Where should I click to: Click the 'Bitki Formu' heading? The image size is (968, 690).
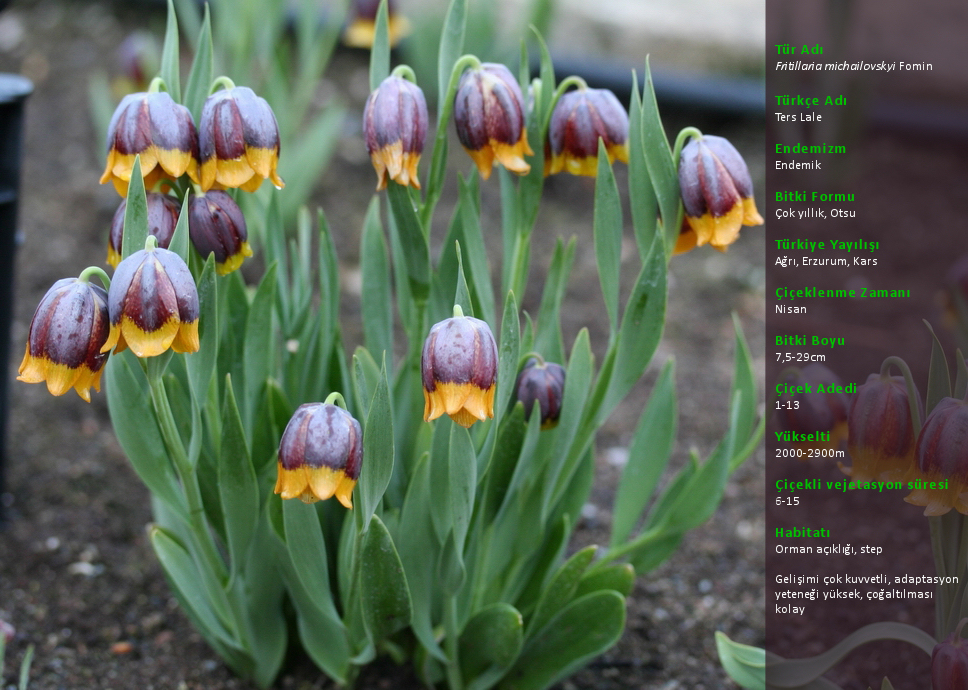pos(814,196)
